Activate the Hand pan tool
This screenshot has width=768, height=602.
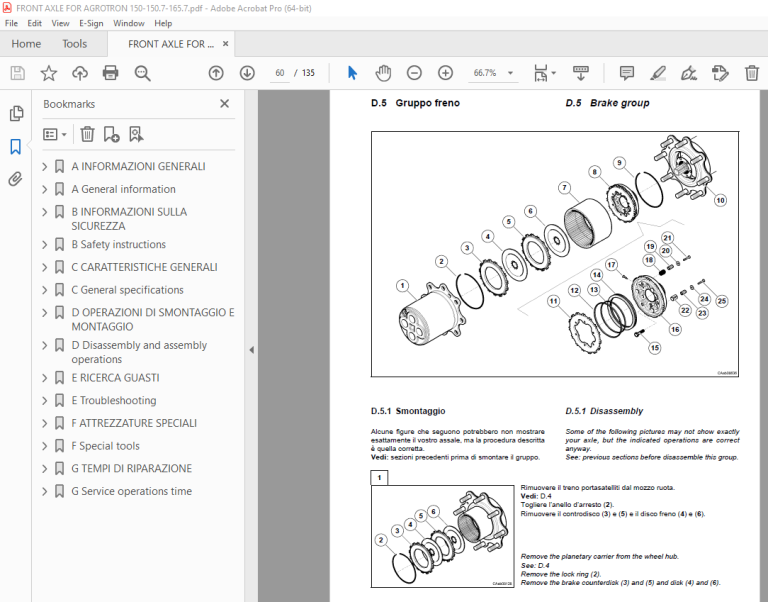click(383, 73)
